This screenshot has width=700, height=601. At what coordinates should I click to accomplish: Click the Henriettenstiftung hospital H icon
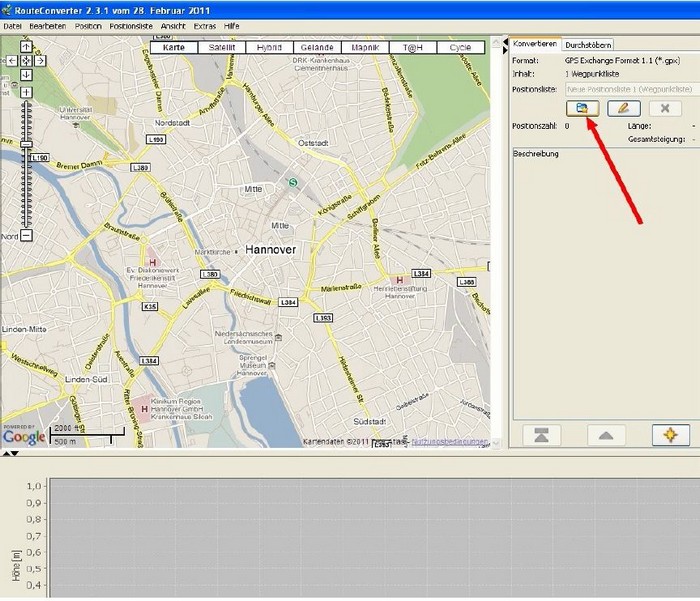(x=400, y=280)
